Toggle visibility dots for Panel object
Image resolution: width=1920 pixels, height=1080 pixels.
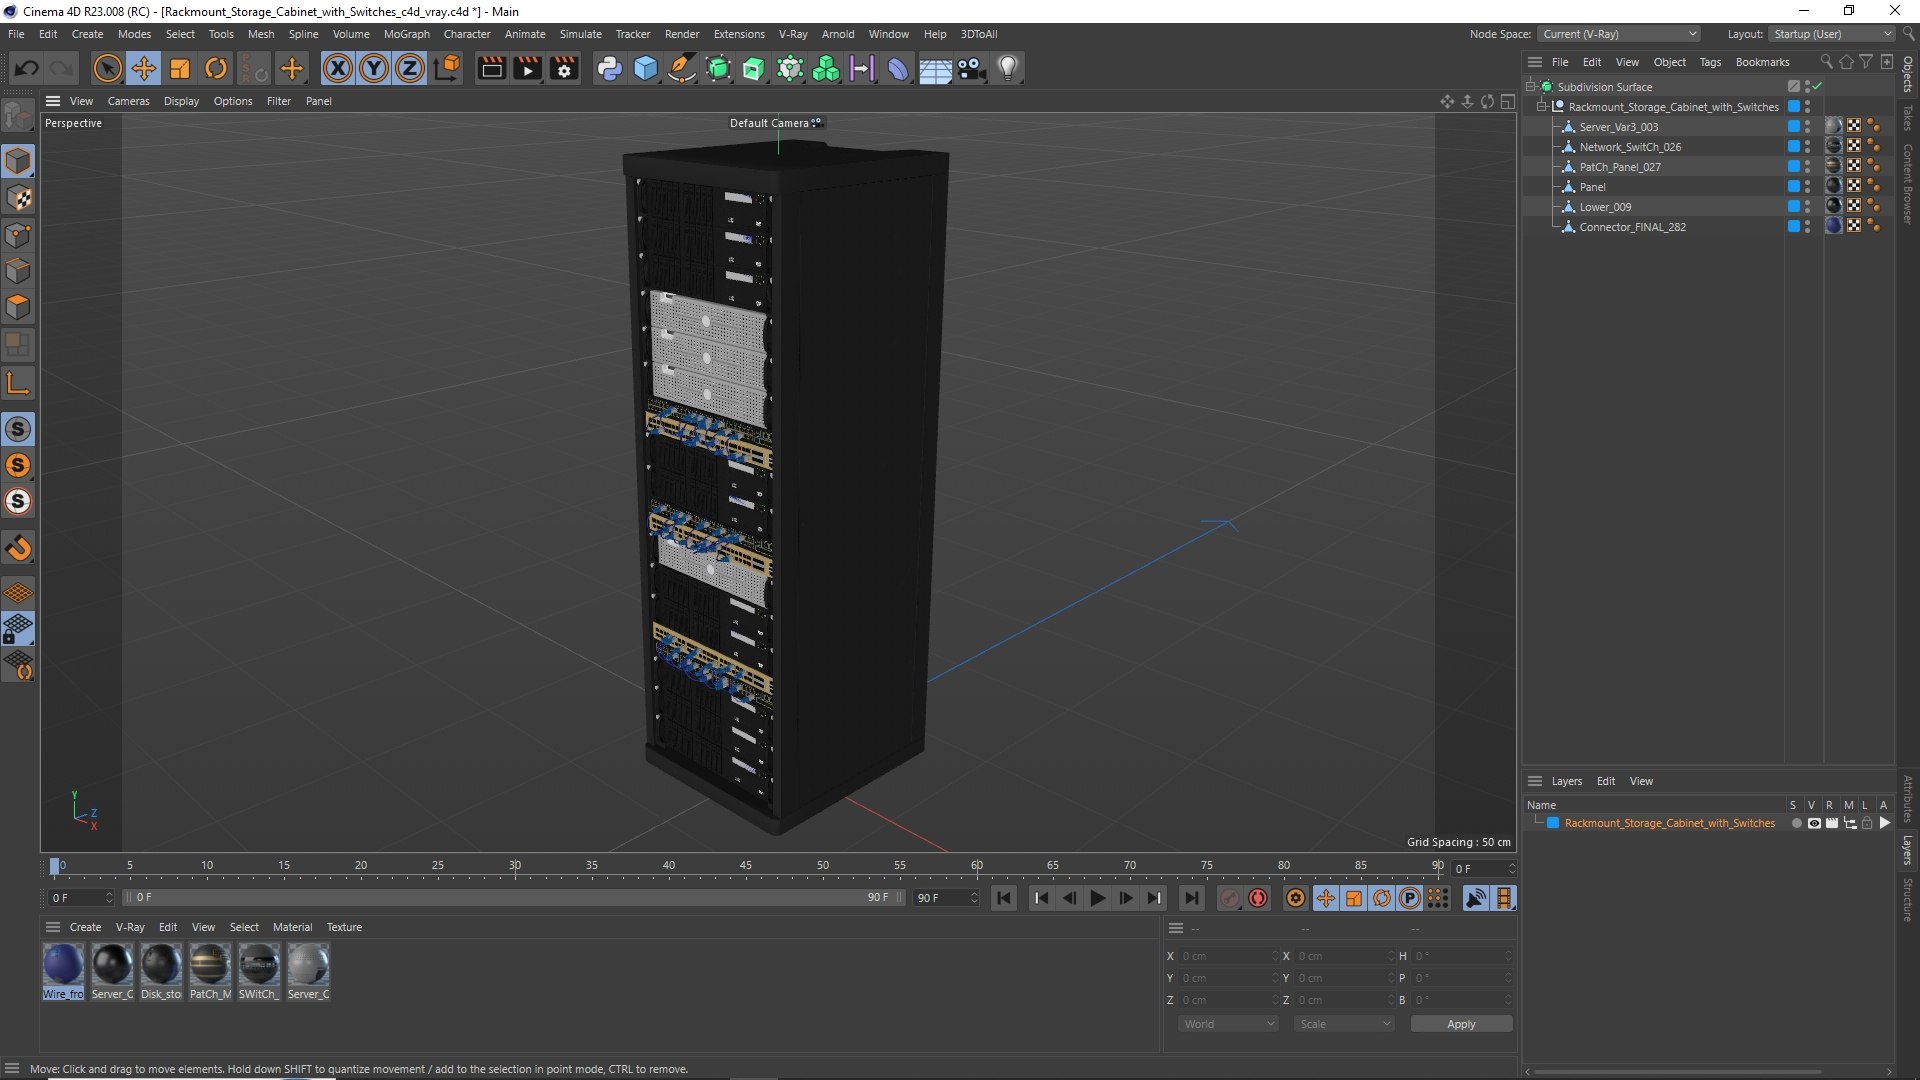[x=1807, y=187]
